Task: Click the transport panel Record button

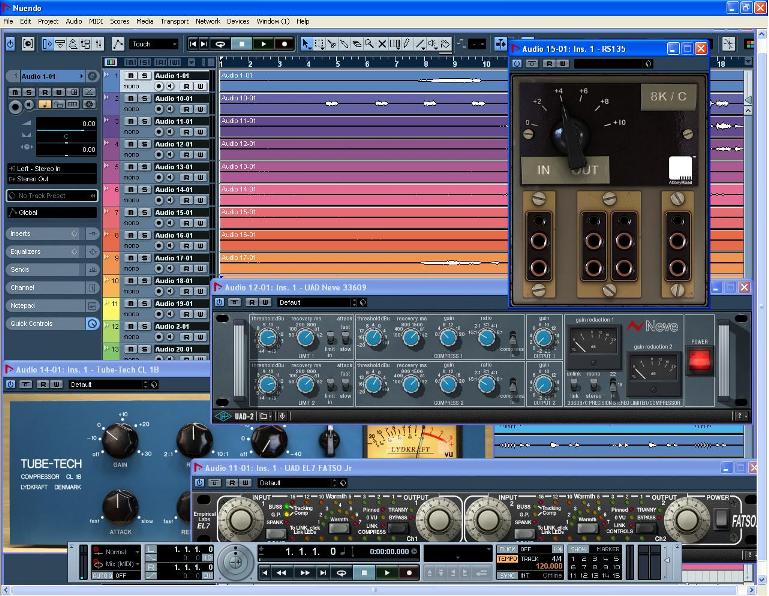Action: click(409, 572)
